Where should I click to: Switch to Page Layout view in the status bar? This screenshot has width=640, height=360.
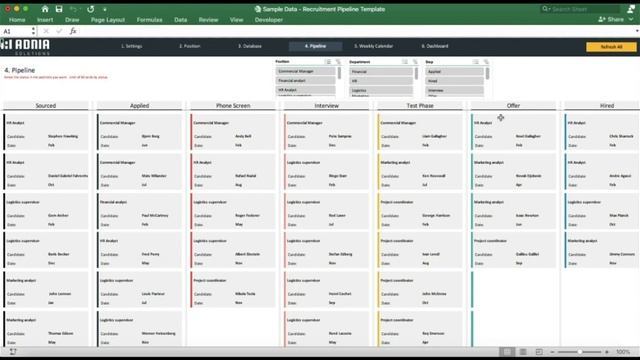point(523,352)
